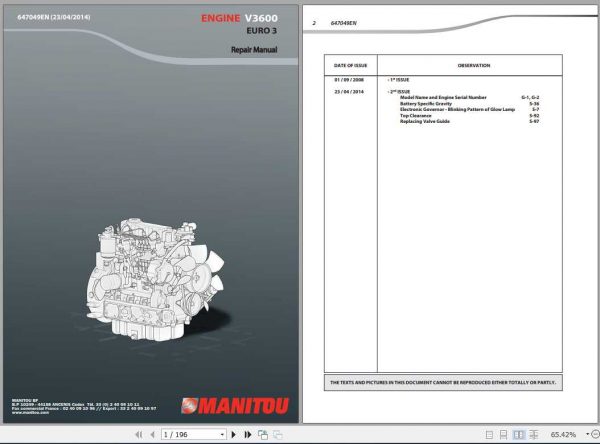Screen dimensions: 600x444
Task: Select continuous page view mode
Action: pos(503,434)
